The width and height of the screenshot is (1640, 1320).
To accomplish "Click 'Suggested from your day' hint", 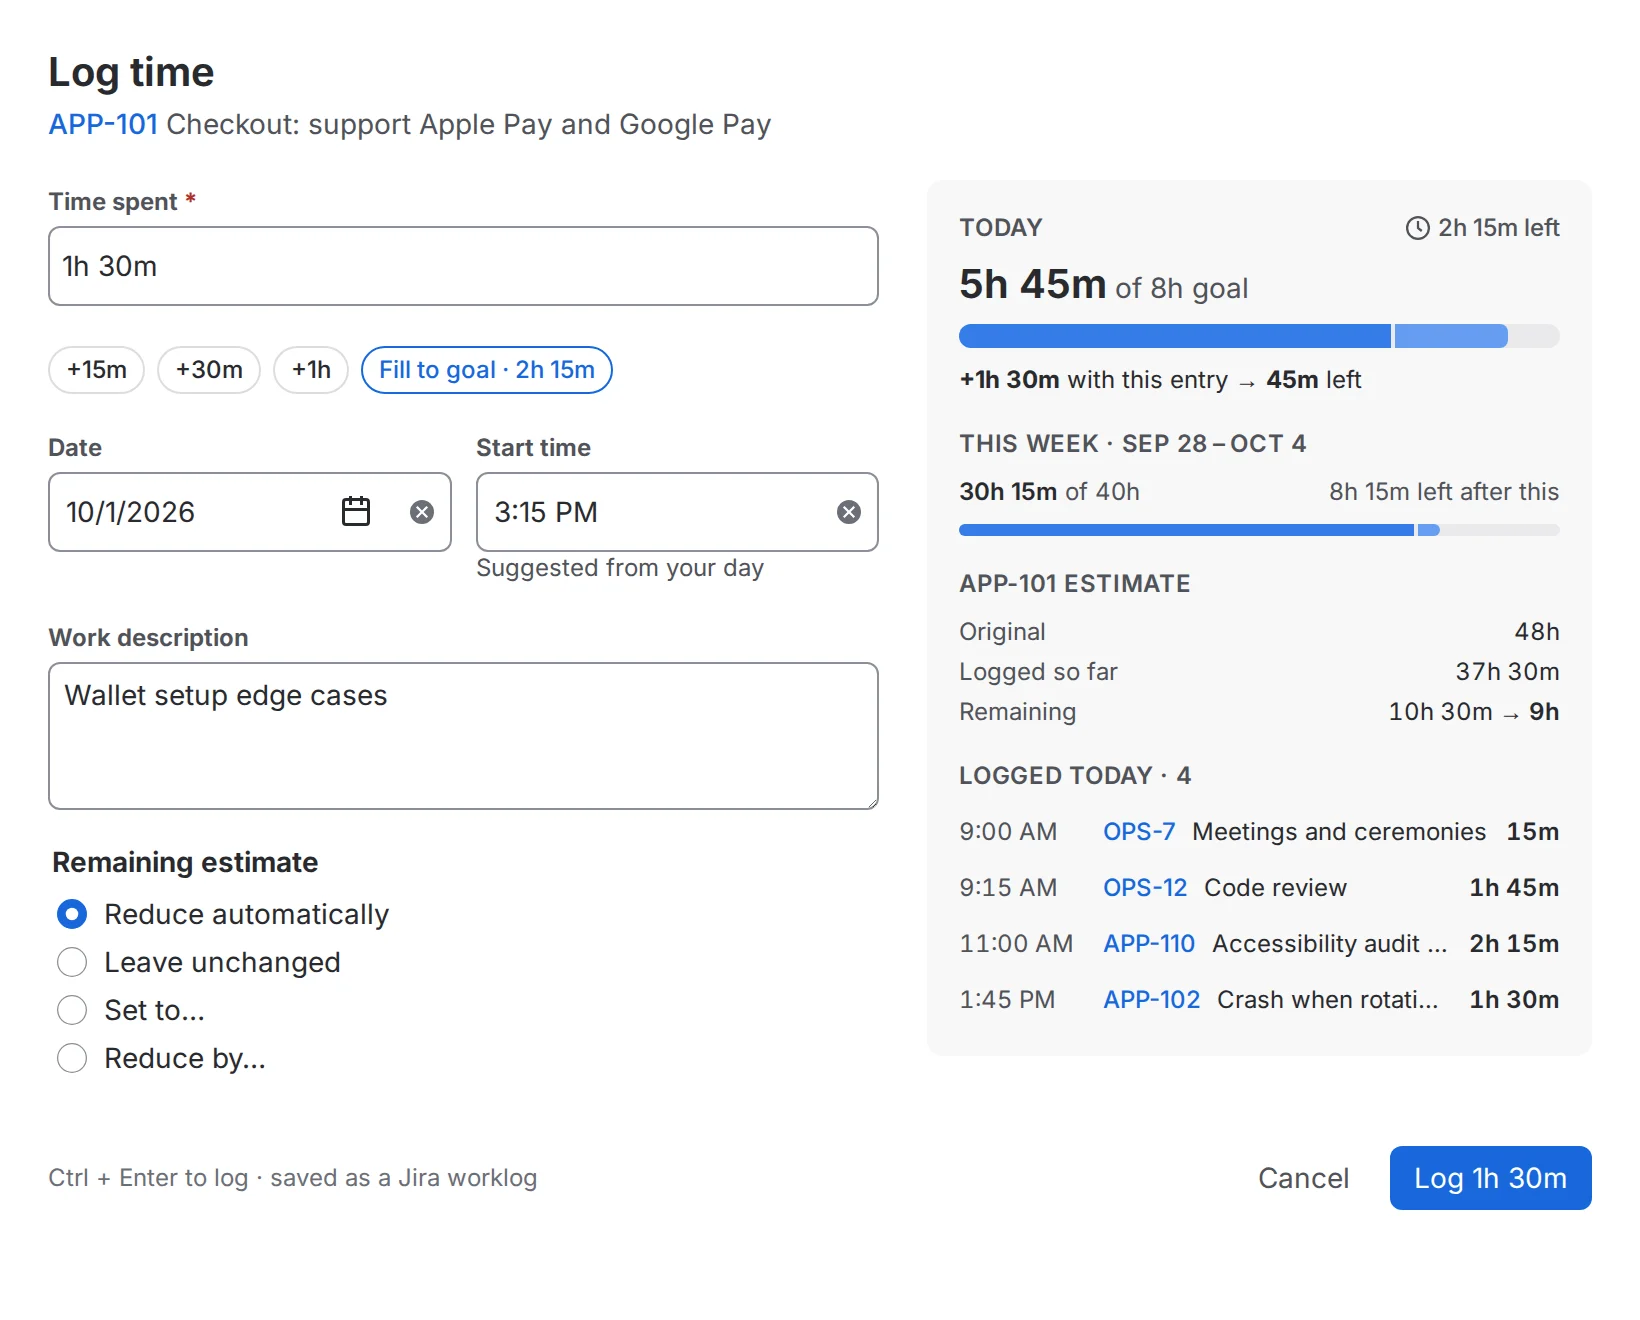I will (x=620, y=568).
